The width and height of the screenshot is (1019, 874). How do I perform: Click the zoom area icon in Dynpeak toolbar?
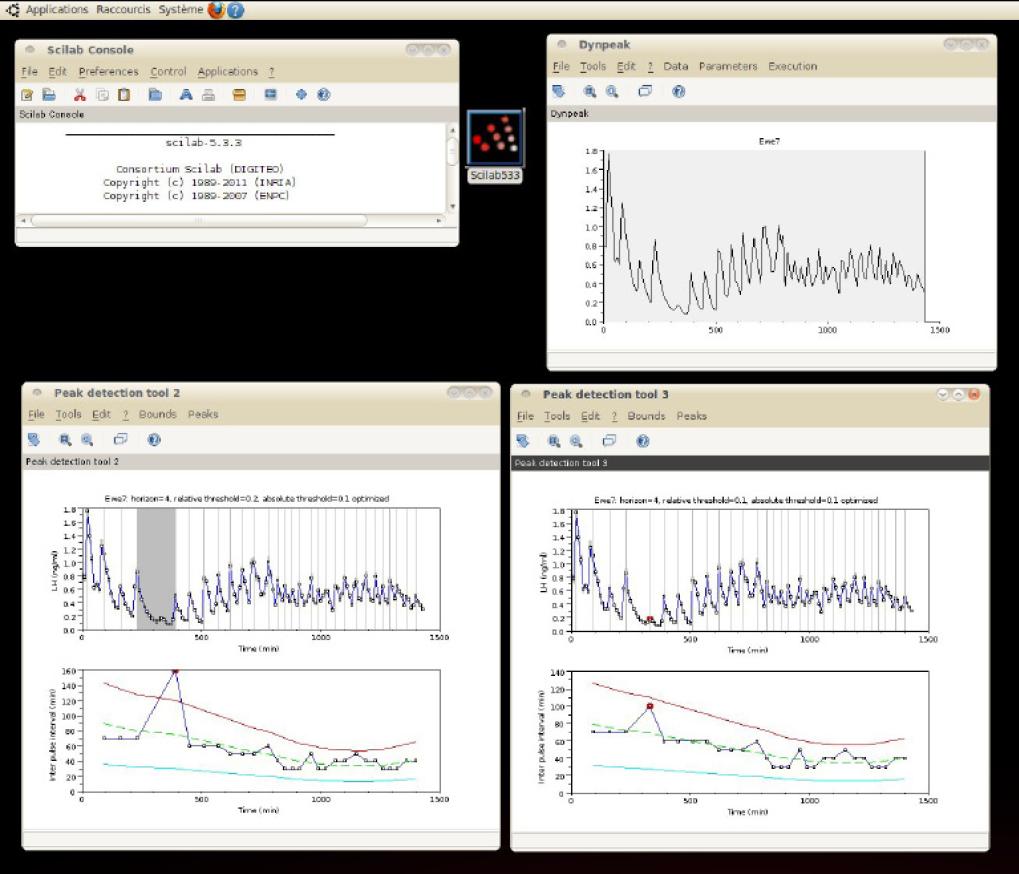click(x=589, y=92)
